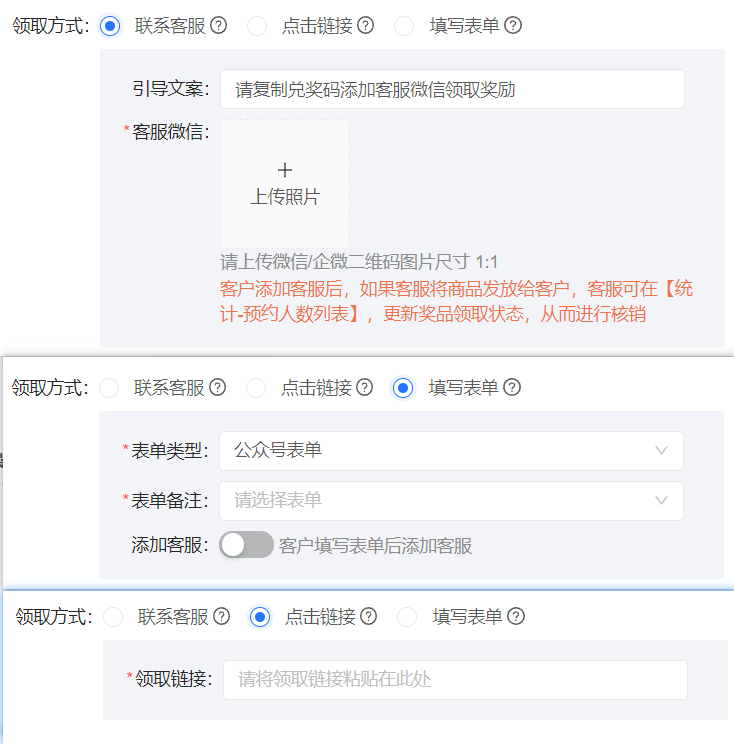Open the 表单备注 dropdown 请选择表单
The image size is (734, 744).
pos(451,501)
